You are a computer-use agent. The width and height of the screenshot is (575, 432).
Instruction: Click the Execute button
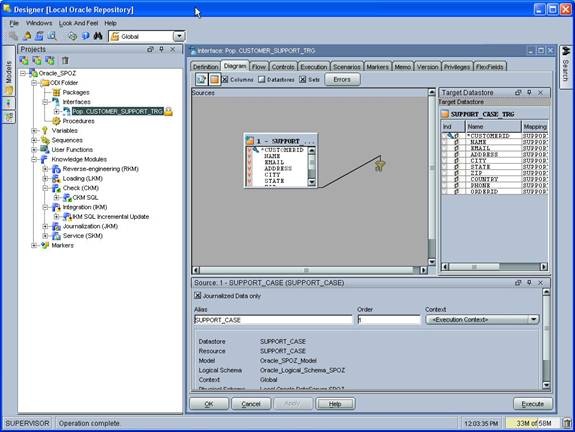click(x=532, y=404)
